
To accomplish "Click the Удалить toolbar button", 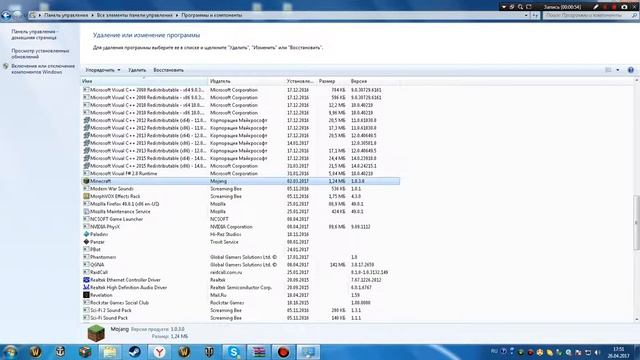I will [137, 70].
